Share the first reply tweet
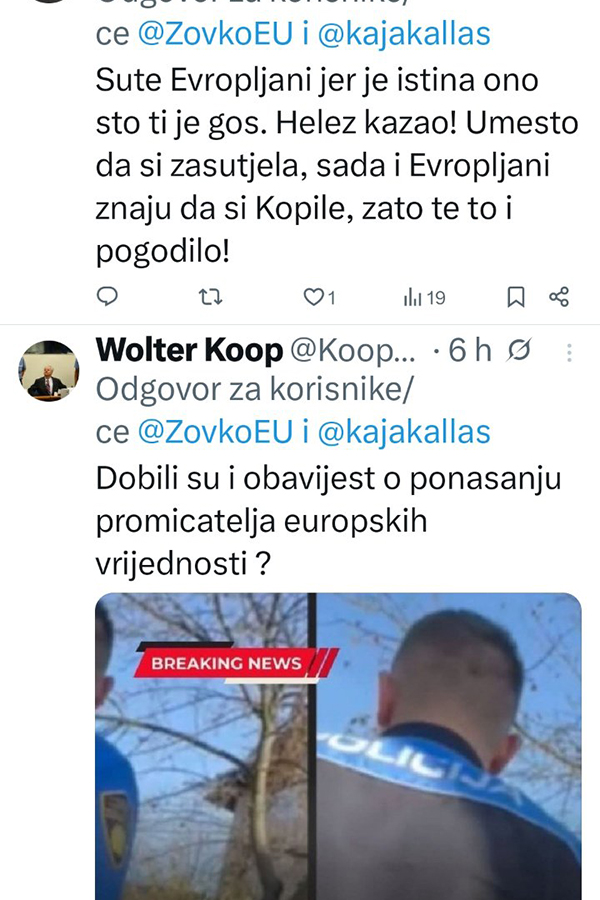600x900 pixels. [x=559, y=297]
